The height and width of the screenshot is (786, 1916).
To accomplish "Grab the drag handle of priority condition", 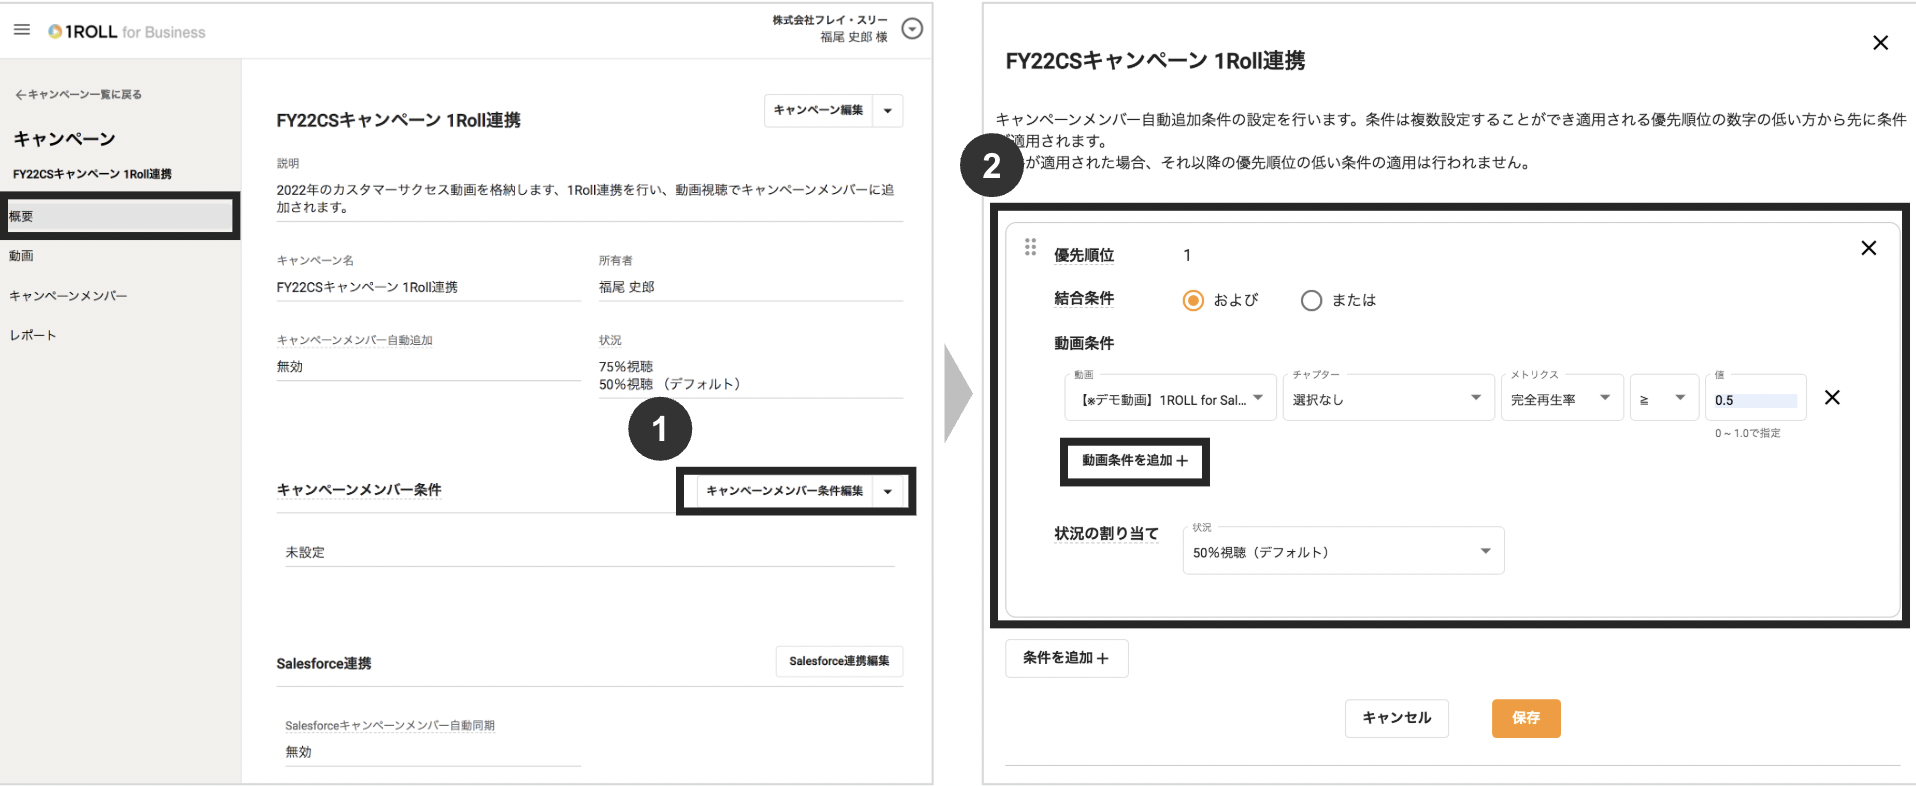I will coord(1030,247).
